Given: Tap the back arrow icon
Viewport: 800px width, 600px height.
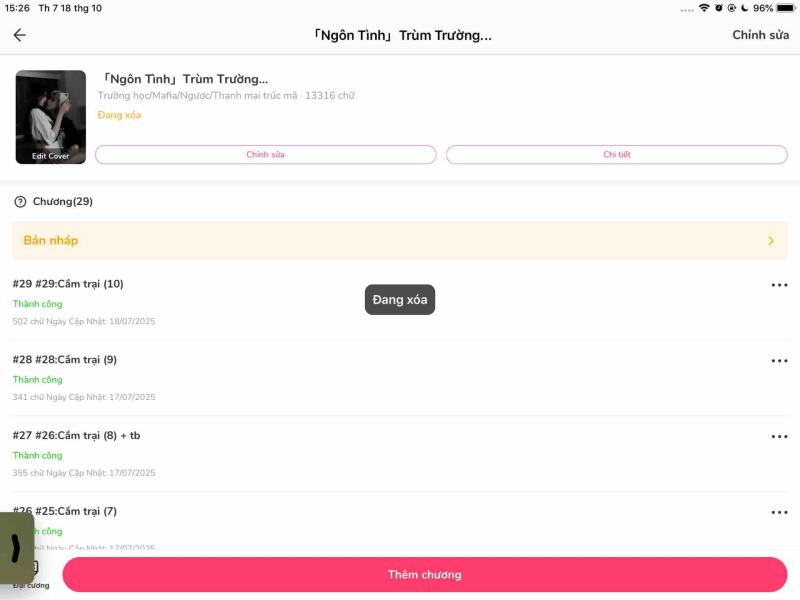Looking at the screenshot, I should 20,35.
